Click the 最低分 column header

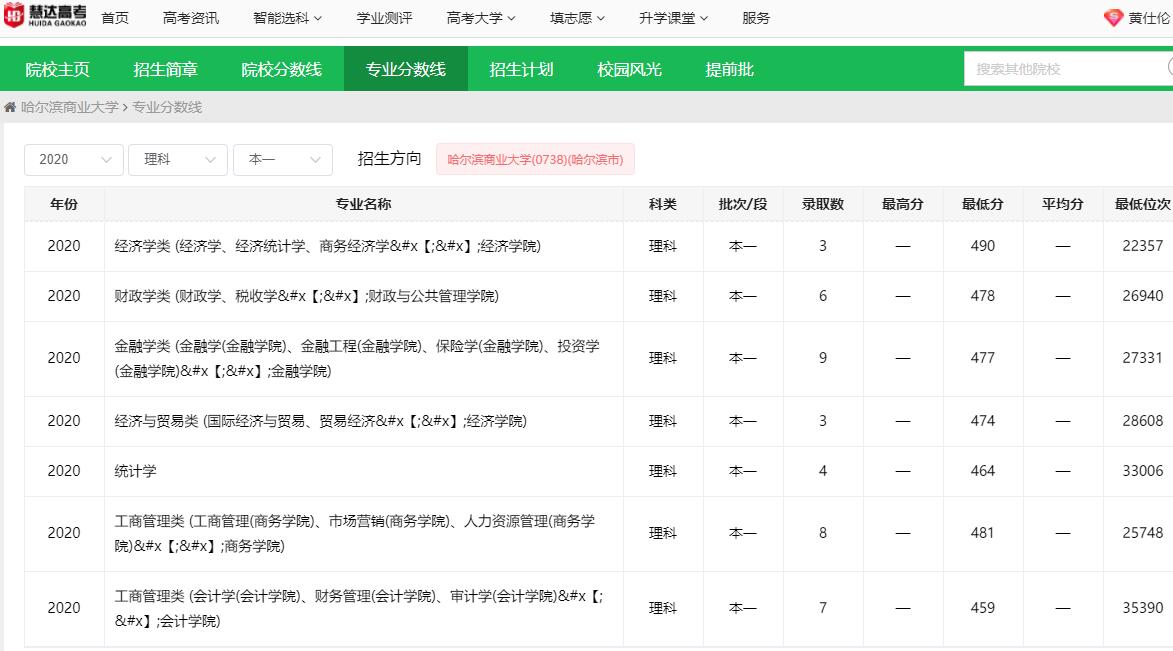click(x=982, y=204)
